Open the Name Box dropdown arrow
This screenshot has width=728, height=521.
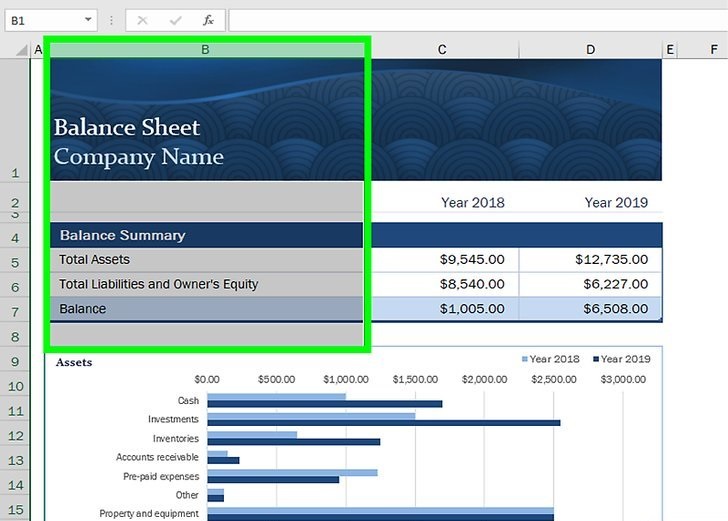88,20
